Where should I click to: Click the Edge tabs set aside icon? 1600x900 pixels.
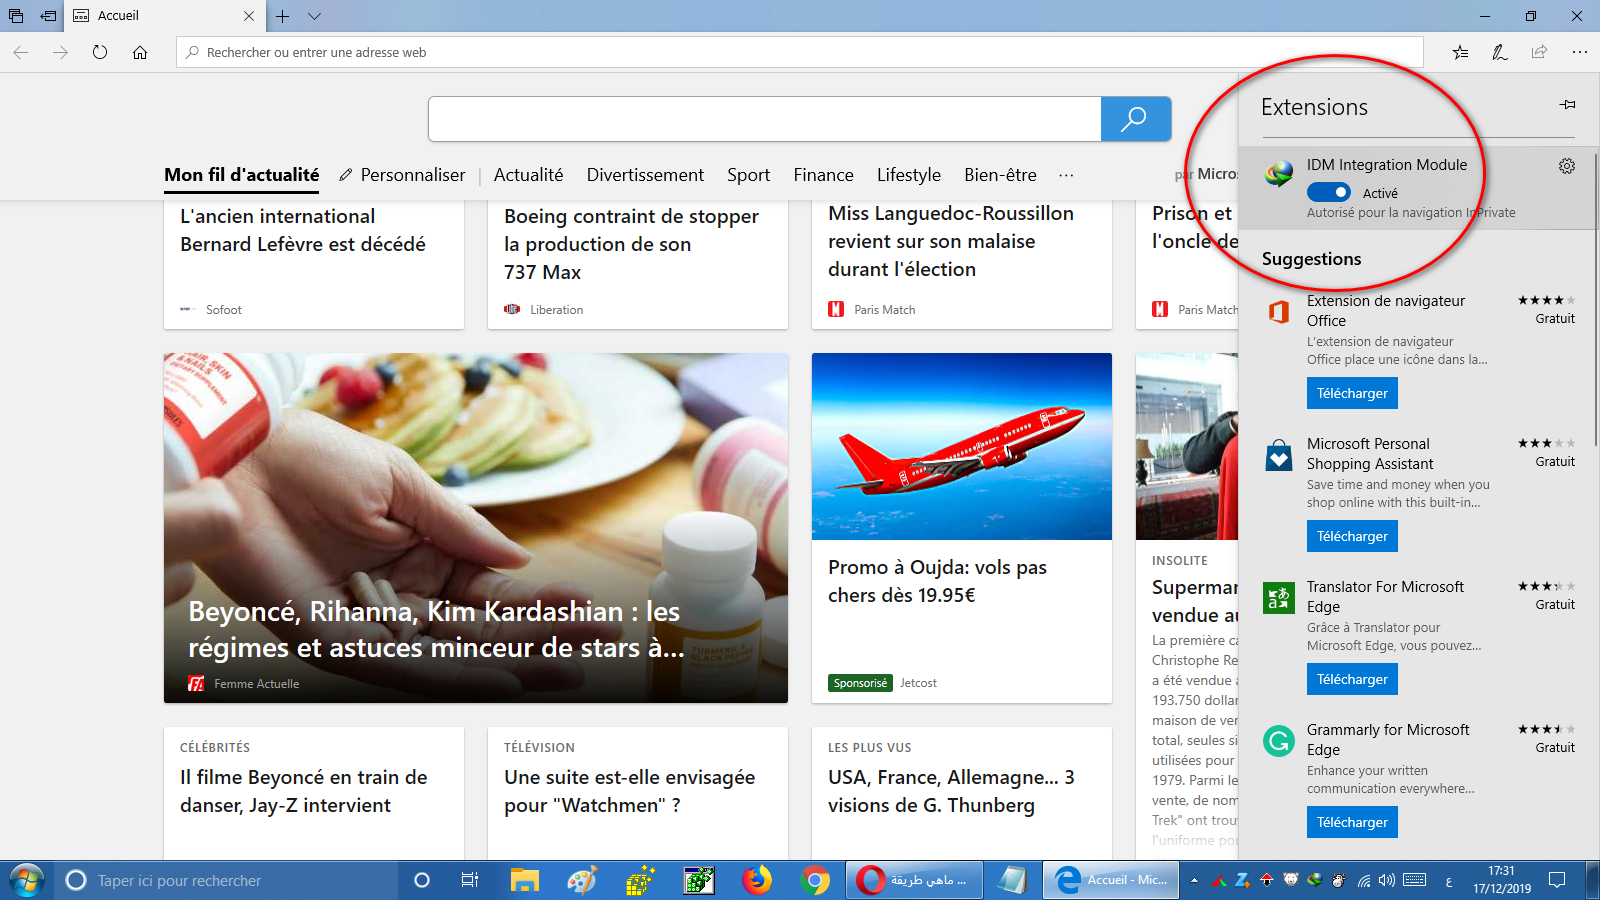point(16,16)
